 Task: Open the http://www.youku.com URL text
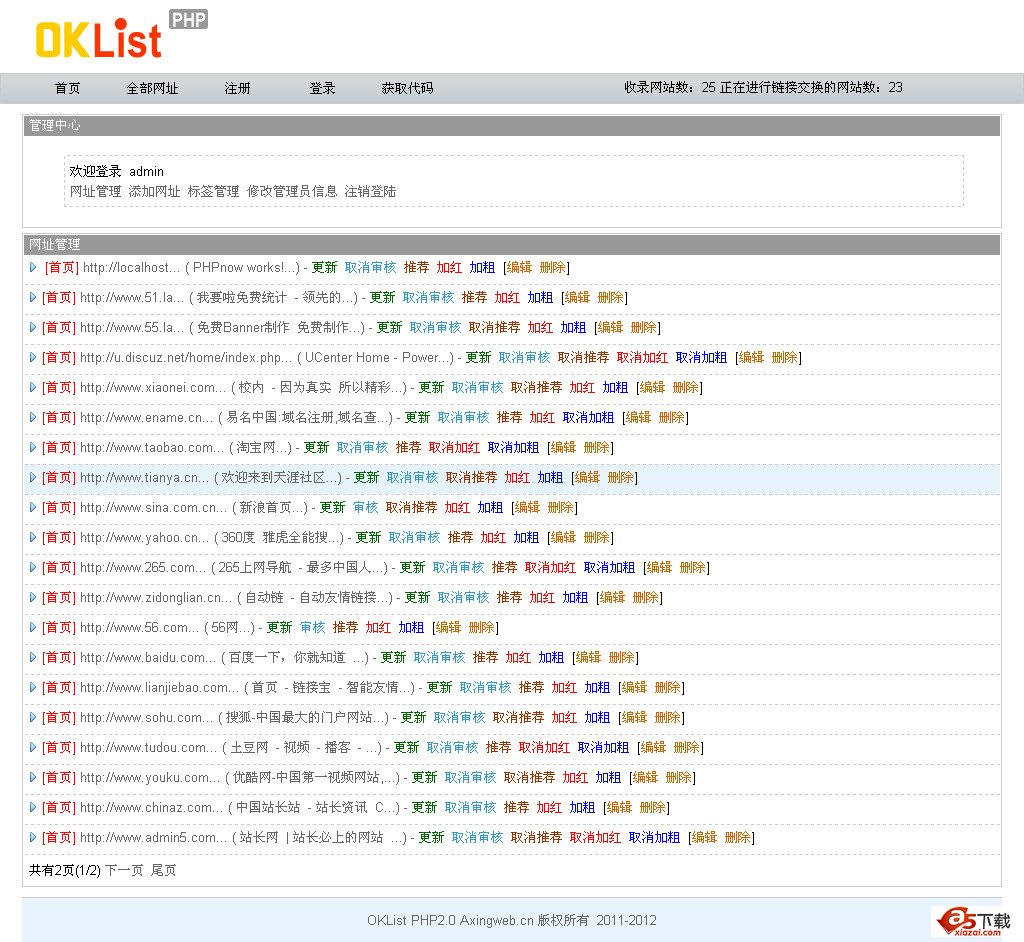tap(150, 777)
